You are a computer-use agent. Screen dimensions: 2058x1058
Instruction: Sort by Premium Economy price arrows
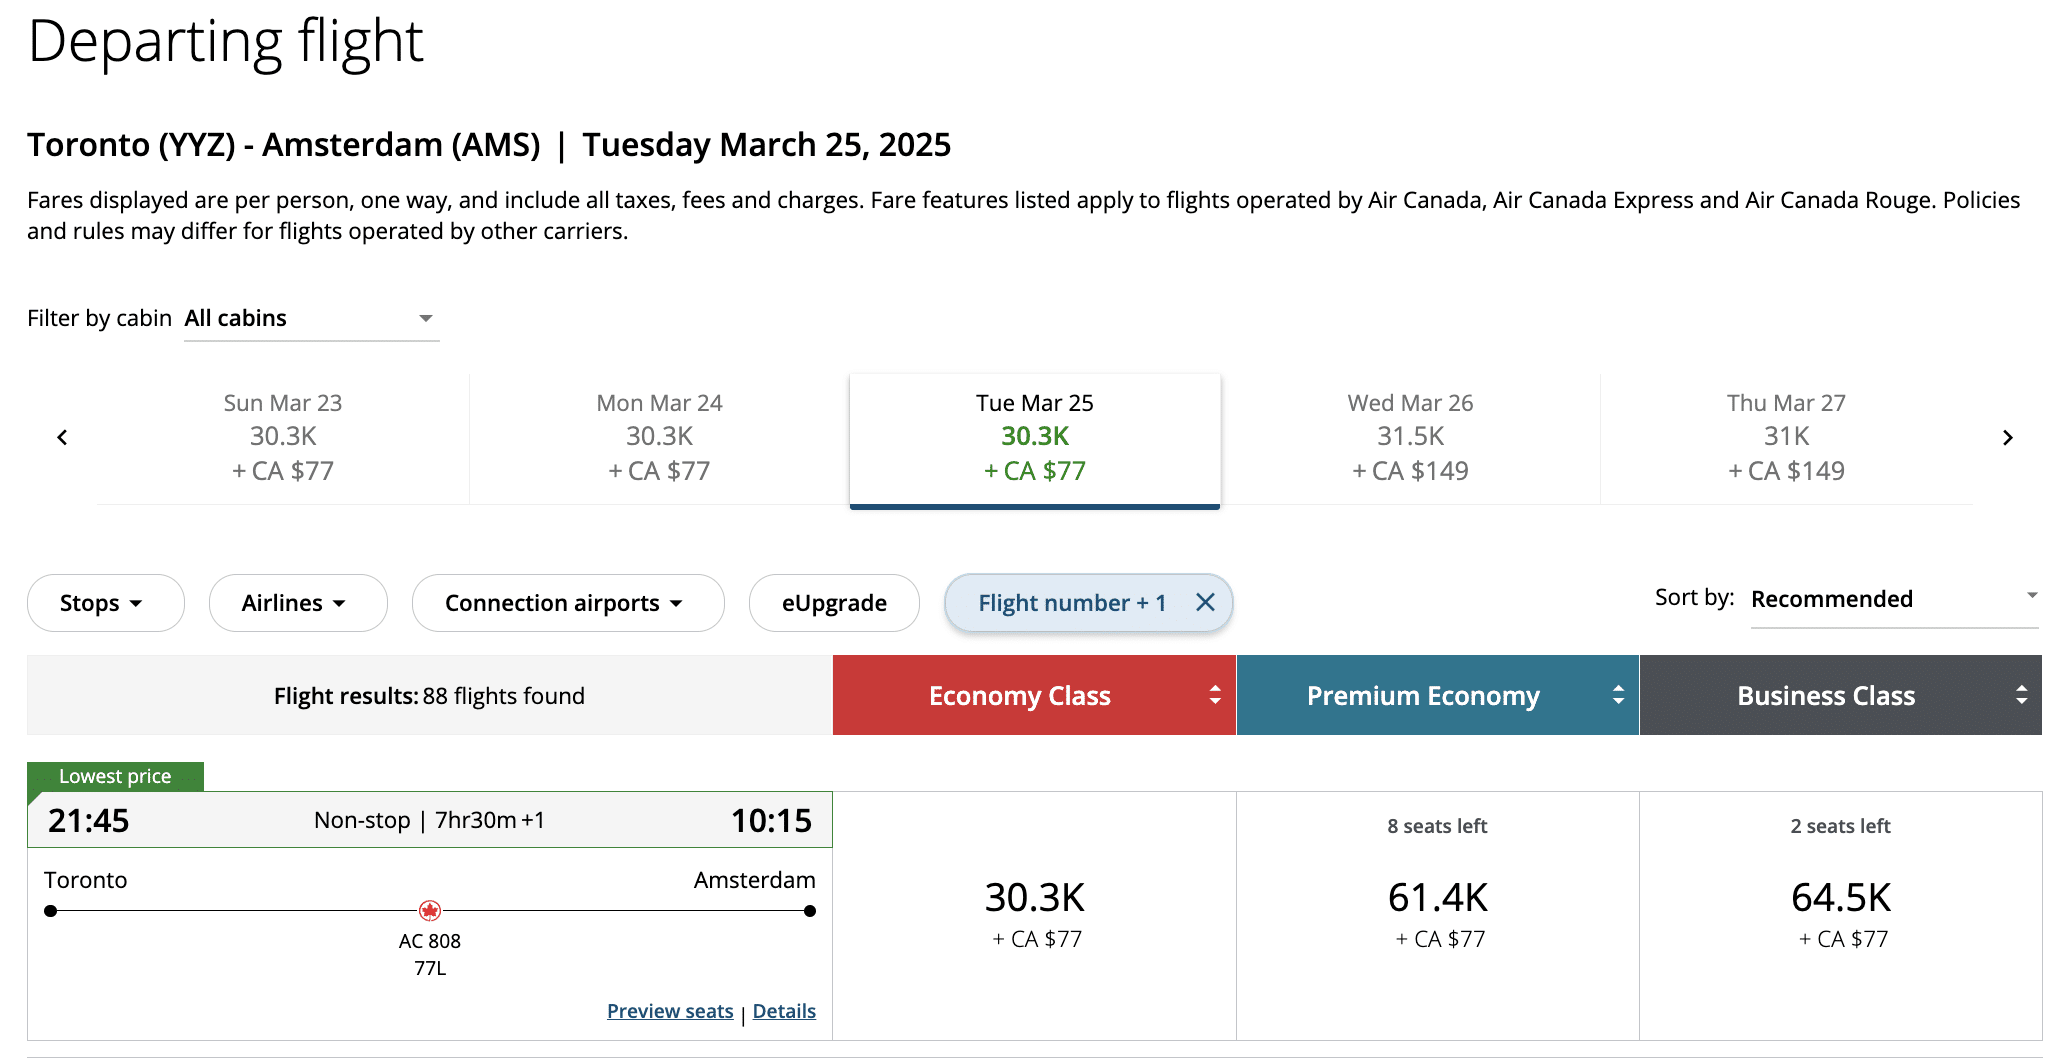pyautogui.click(x=1618, y=695)
